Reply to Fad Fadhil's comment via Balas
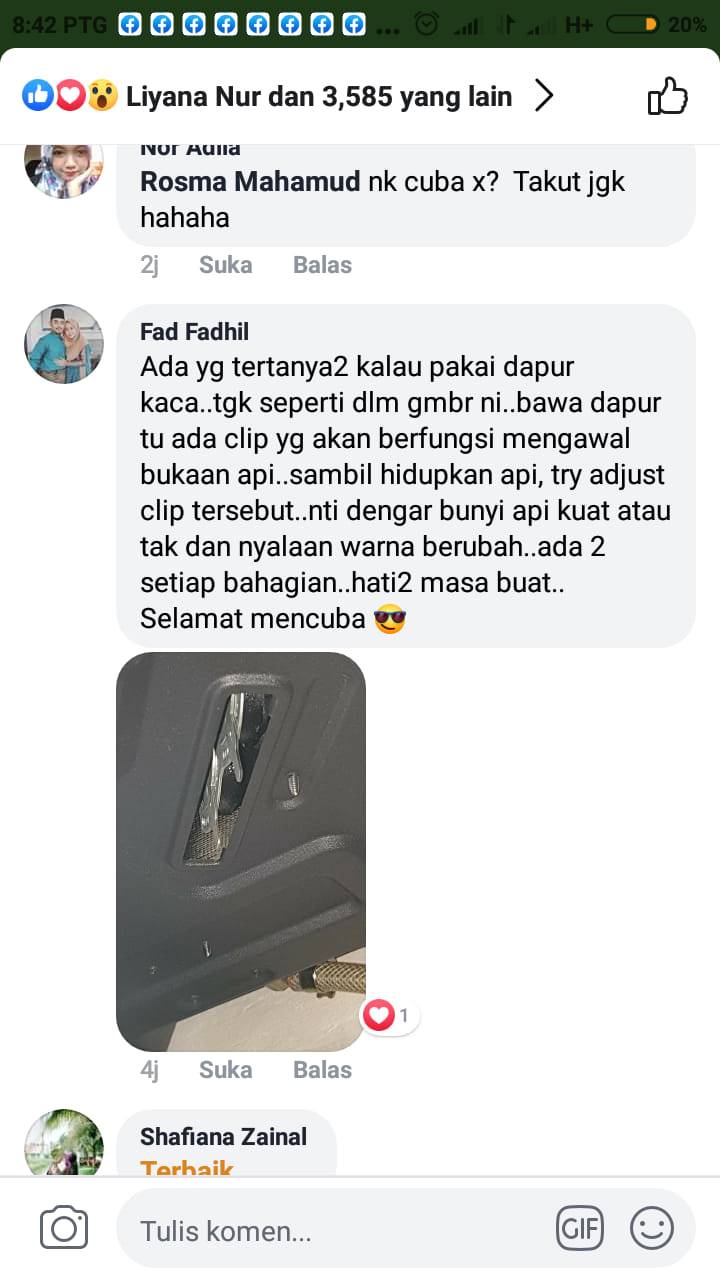The height and width of the screenshot is (1280, 720). click(x=322, y=1070)
